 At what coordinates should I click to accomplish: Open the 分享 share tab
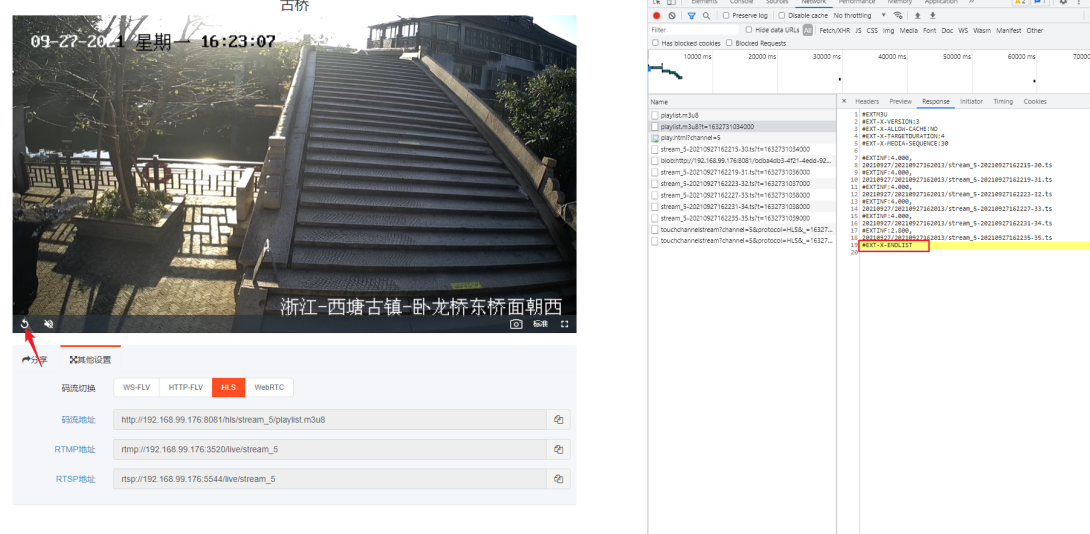[35, 360]
